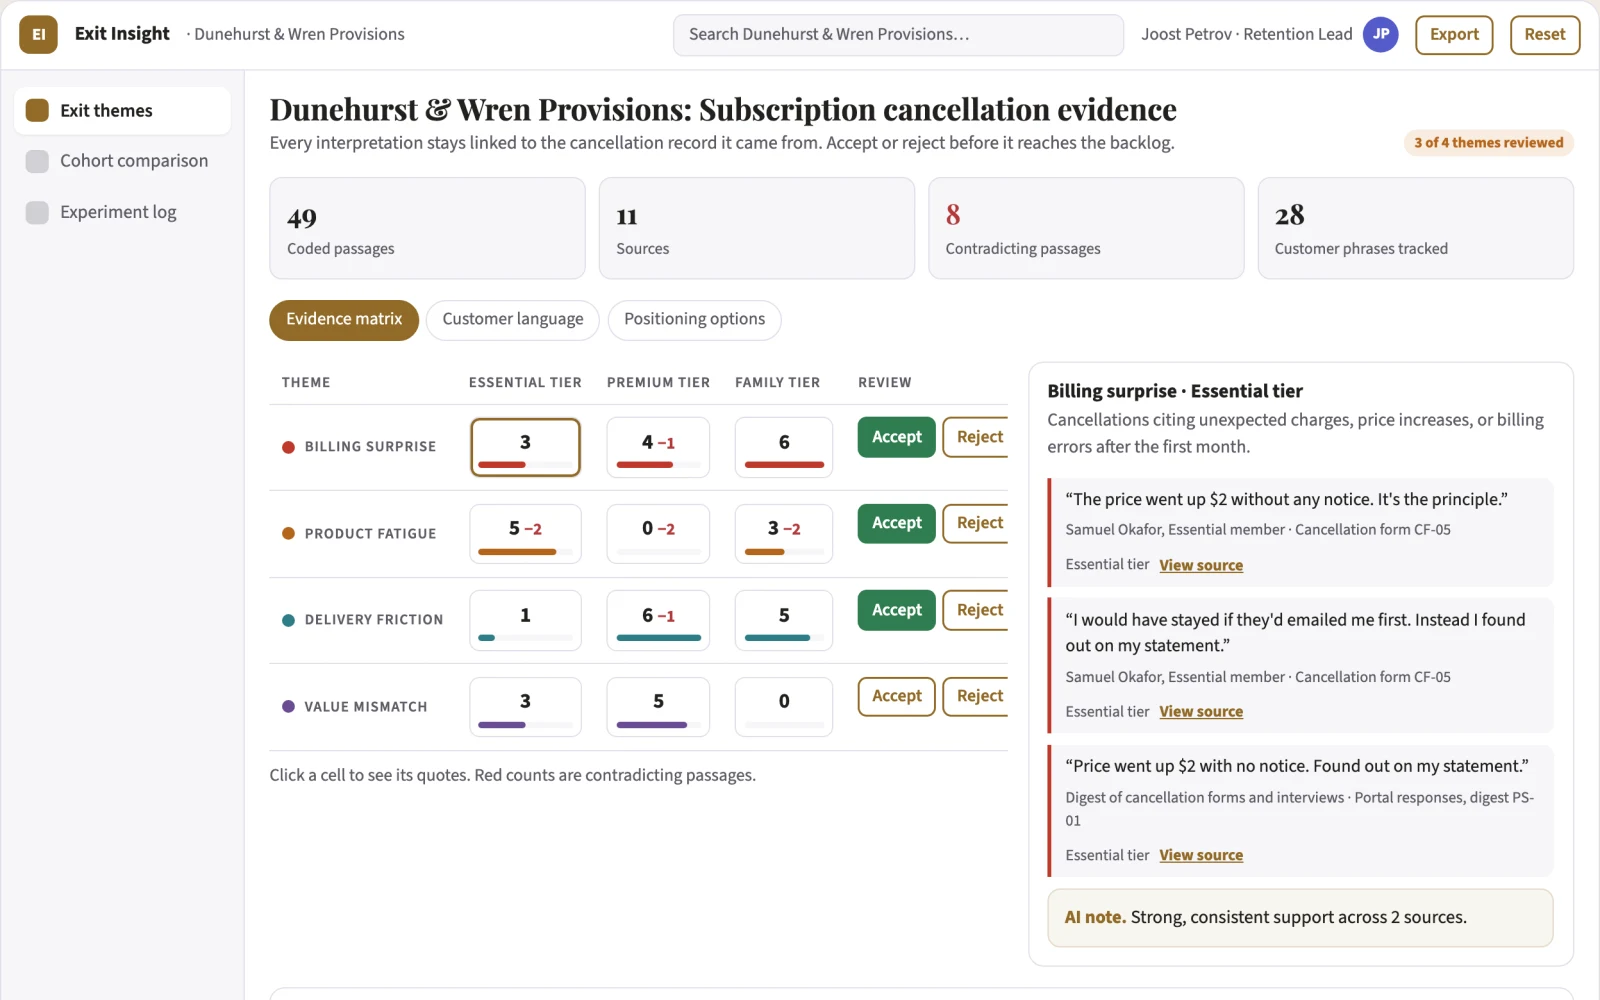Viewport: 1600px width, 1000px height.
Task: Accept the Product fatigue theme
Action: pos(897,523)
